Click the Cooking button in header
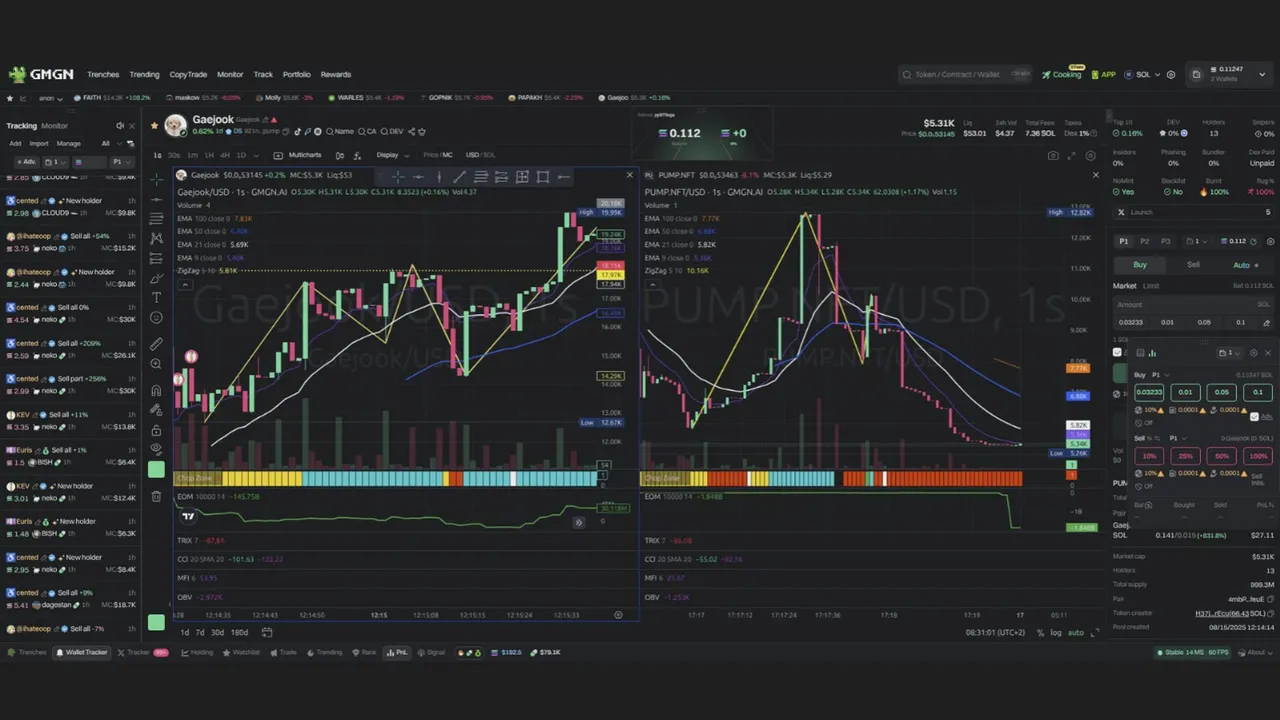 click(x=1062, y=75)
